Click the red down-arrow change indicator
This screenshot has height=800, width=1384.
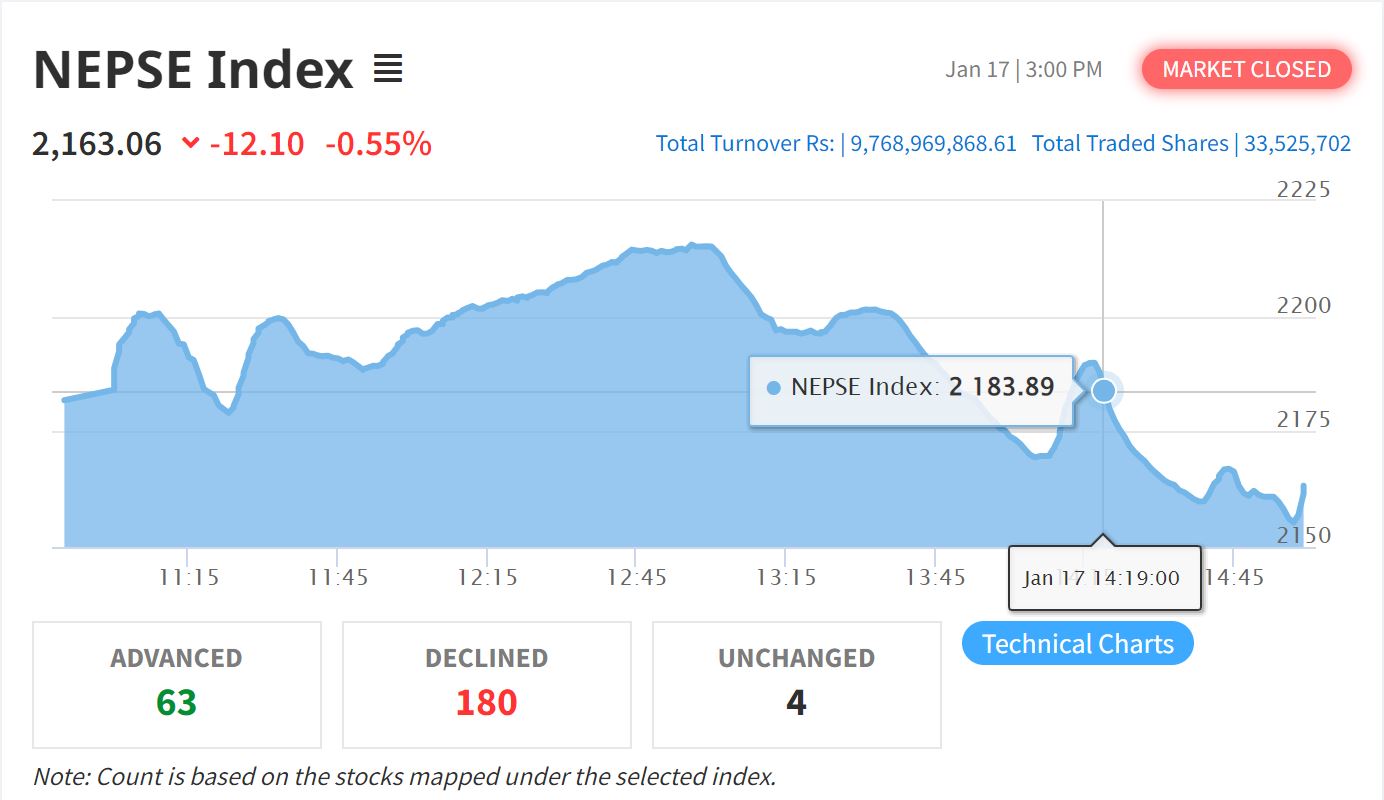coord(191,144)
